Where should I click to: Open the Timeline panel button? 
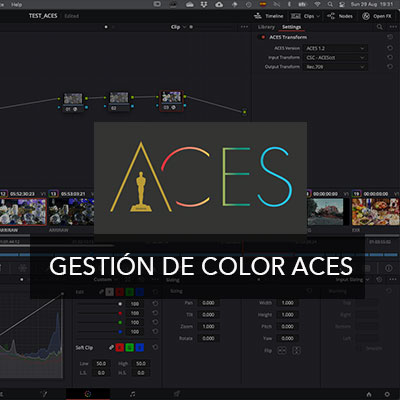pyautogui.click(x=268, y=16)
